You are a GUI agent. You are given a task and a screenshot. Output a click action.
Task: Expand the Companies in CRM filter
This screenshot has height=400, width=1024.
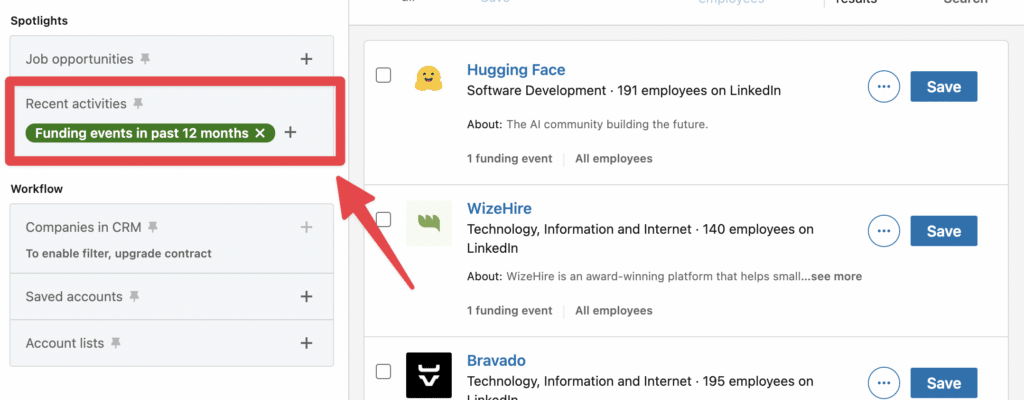click(x=306, y=227)
